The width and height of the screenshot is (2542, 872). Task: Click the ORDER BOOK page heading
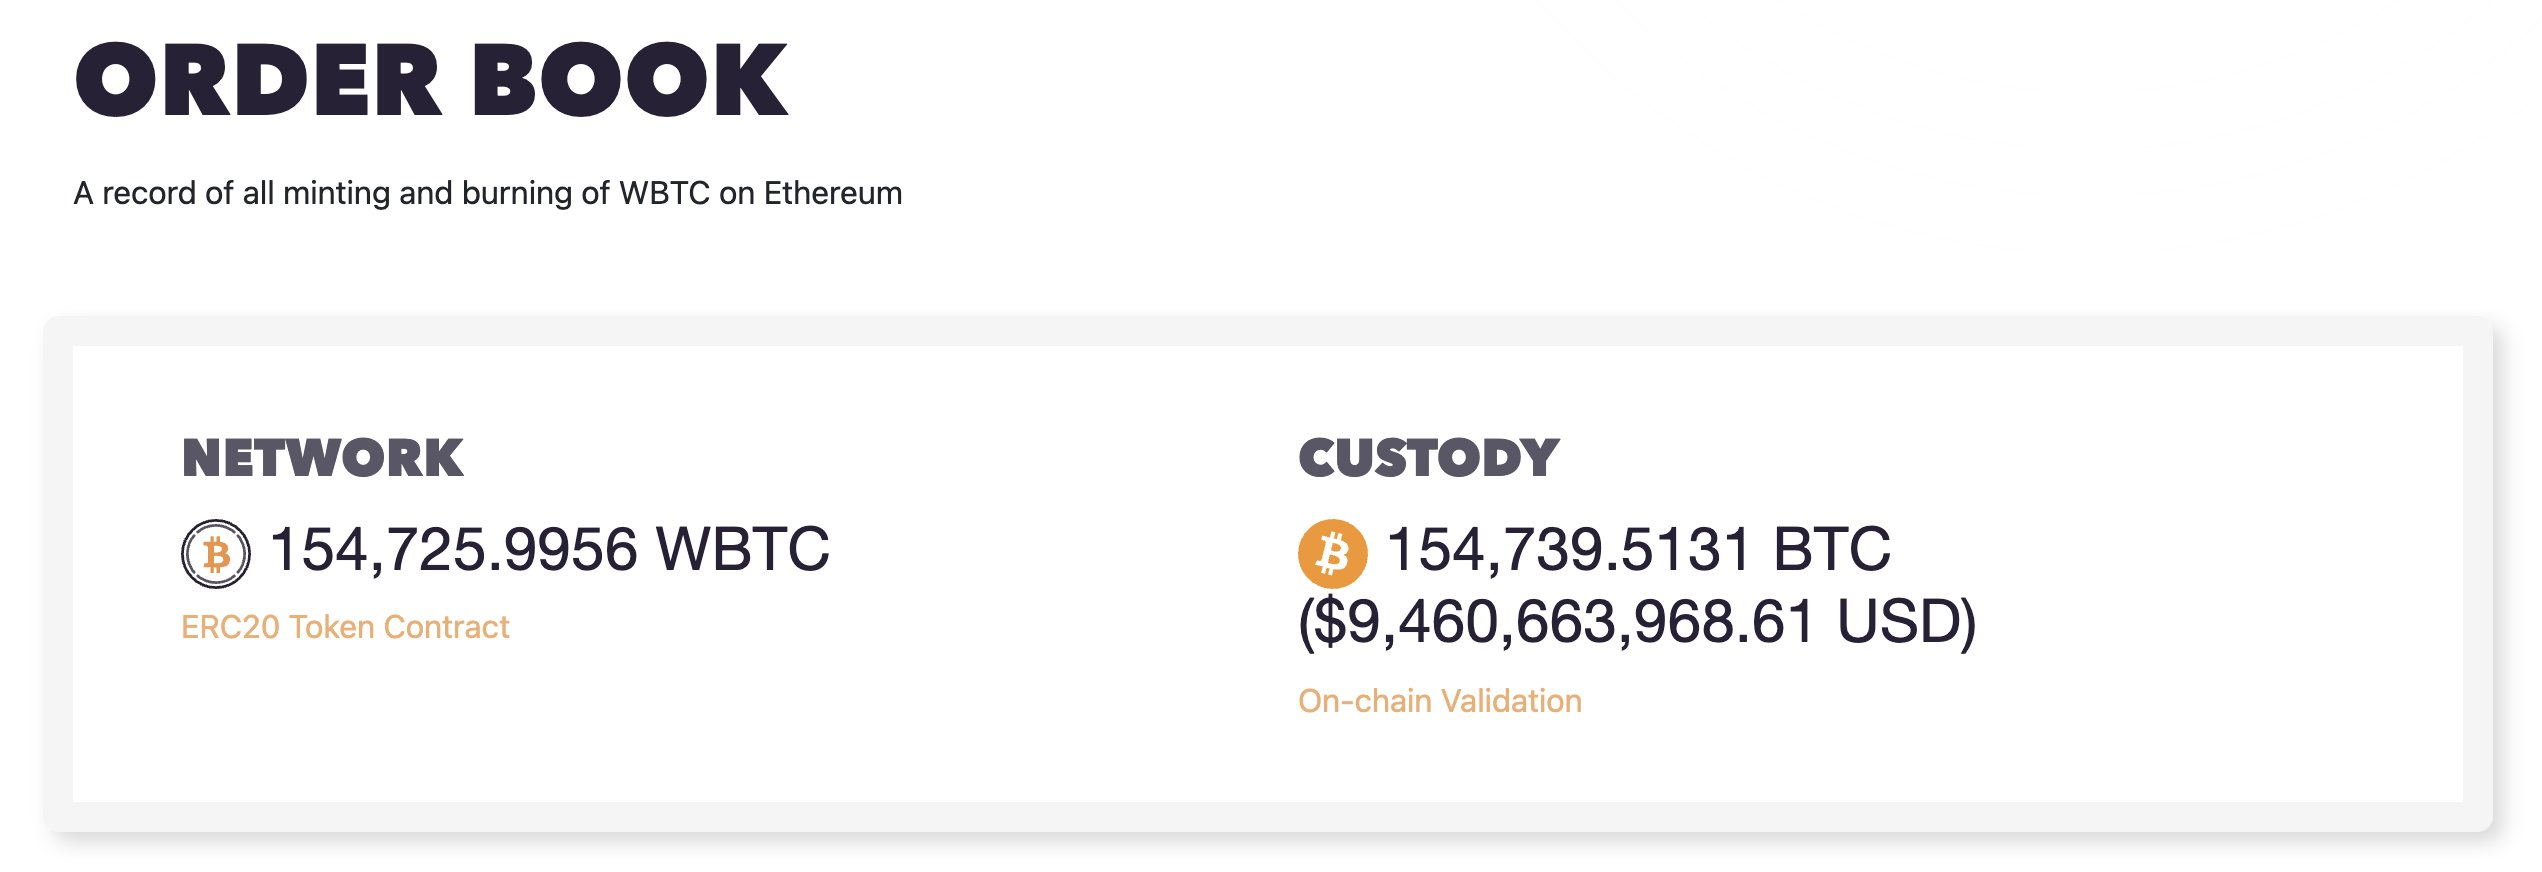tap(431, 80)
